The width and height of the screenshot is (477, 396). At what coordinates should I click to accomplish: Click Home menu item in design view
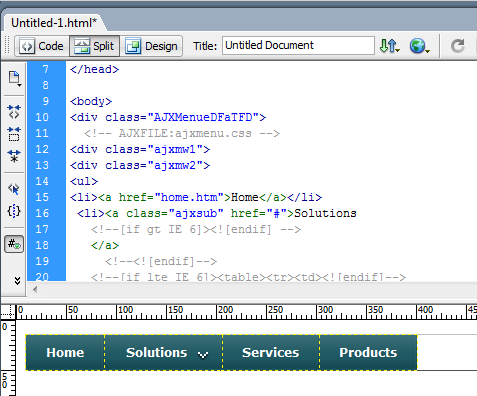click(x=65, y=352)
